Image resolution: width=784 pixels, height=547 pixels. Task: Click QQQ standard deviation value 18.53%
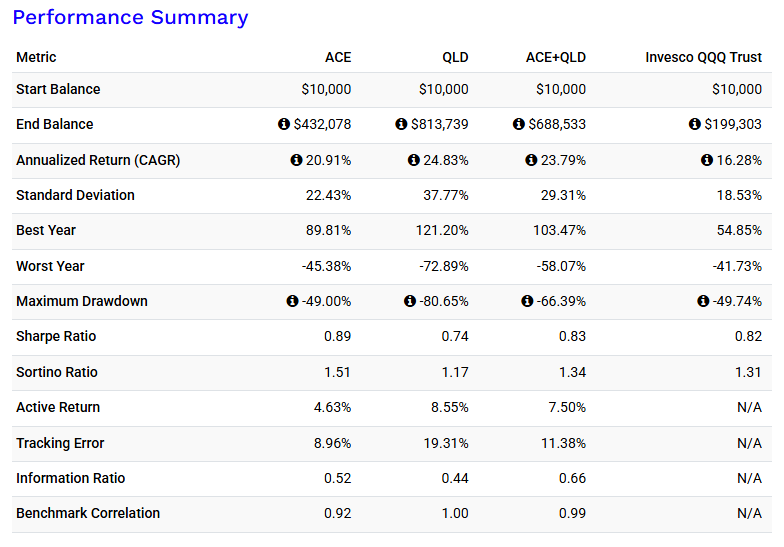click(x=740, y=195)
